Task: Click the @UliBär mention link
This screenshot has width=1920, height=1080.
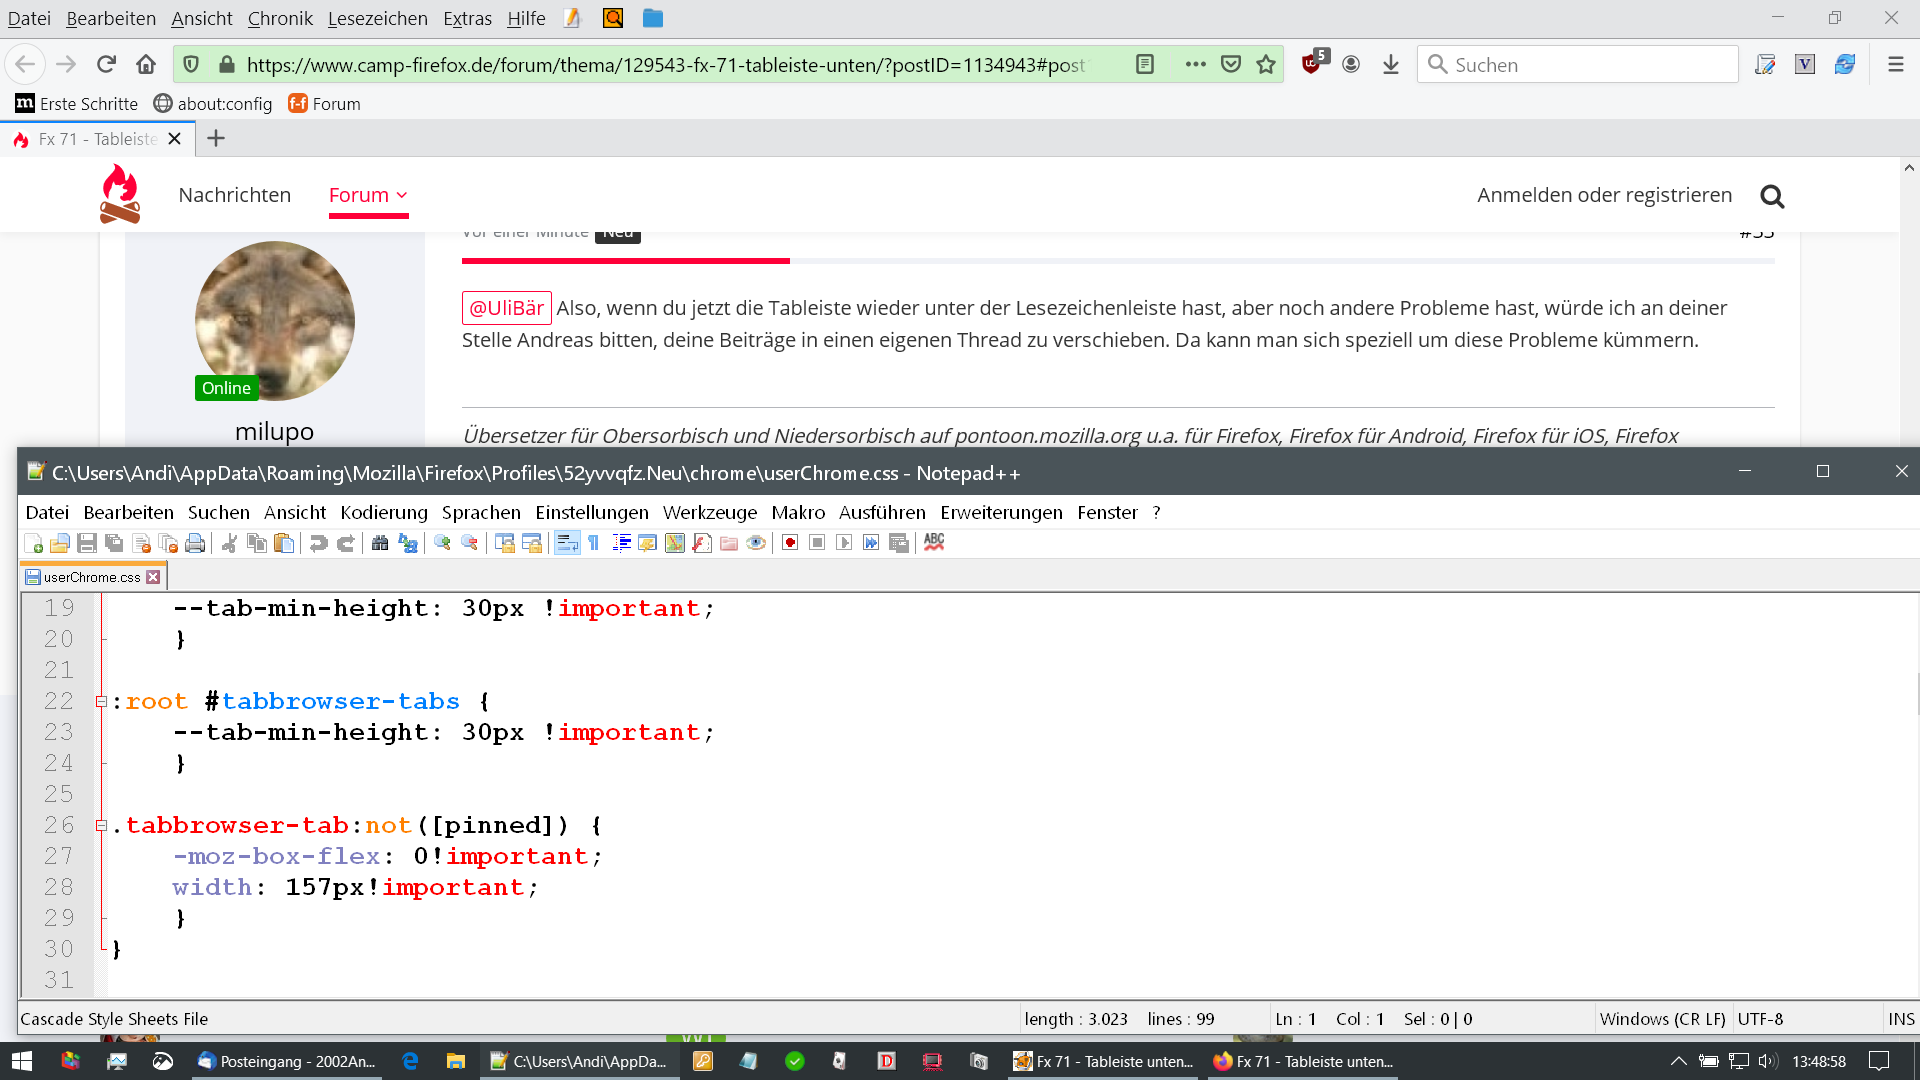Action: click(506, 308)
